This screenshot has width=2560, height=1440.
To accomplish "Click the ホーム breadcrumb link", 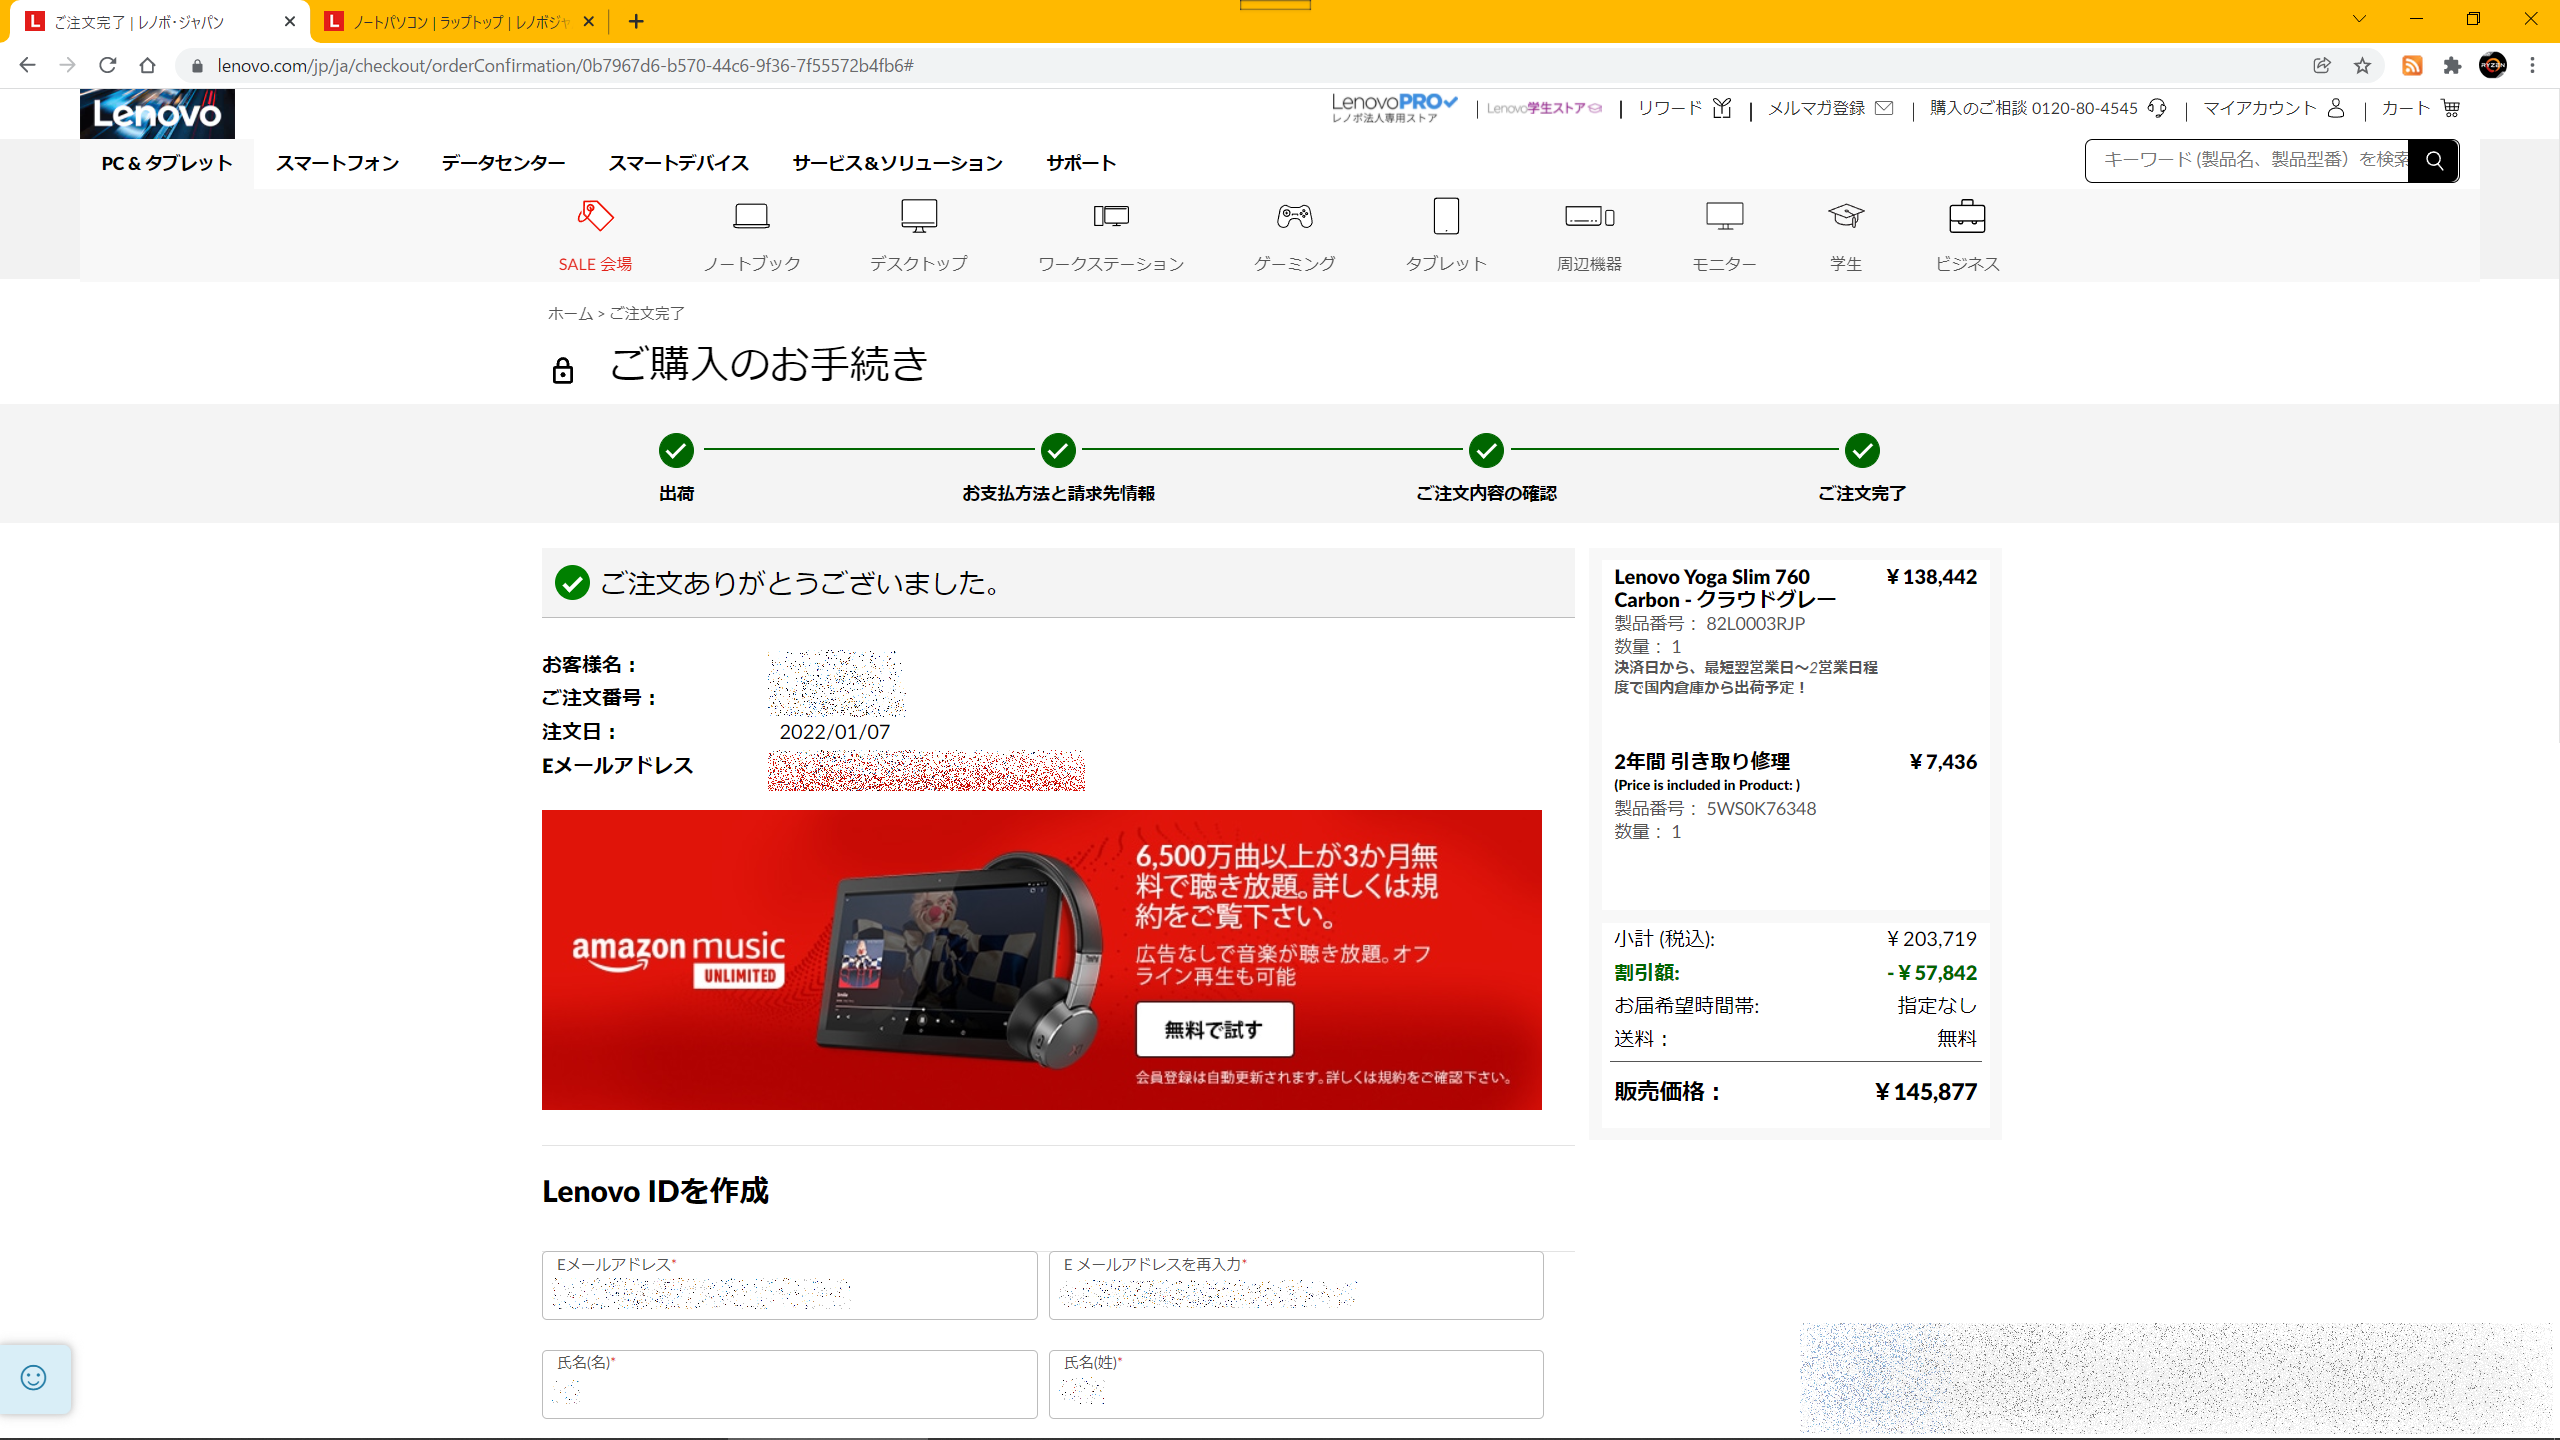I will (570, 314).
